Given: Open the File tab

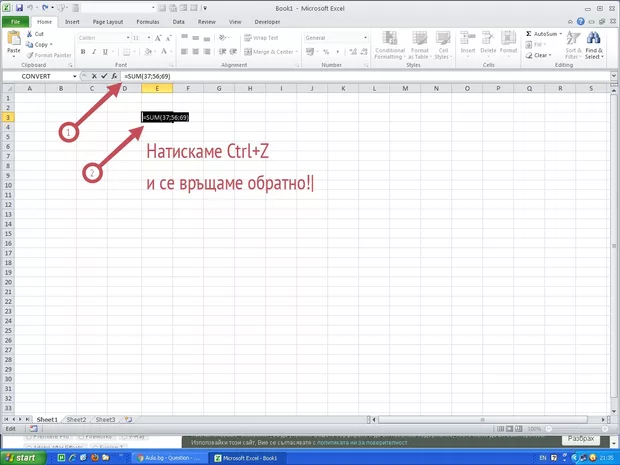Looking at the screenshot, I should click(15, 22).
